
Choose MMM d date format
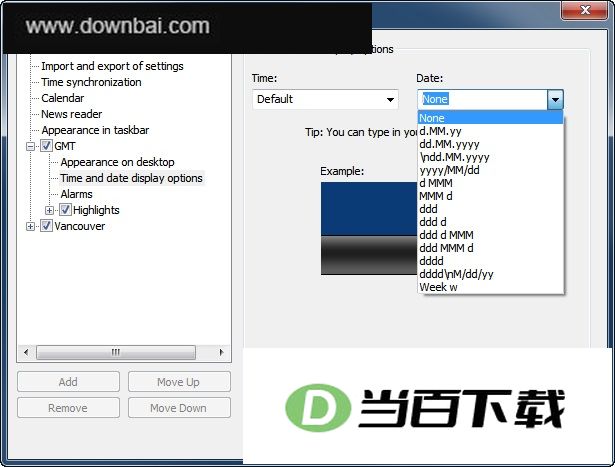click(x=491, y=196)
